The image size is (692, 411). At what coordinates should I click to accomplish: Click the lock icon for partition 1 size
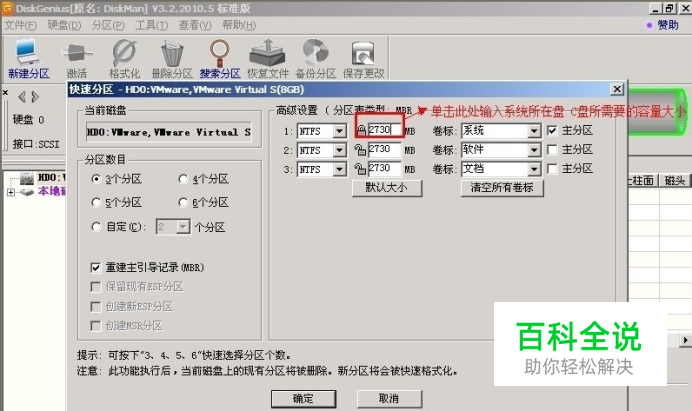[x=361, y=131]
